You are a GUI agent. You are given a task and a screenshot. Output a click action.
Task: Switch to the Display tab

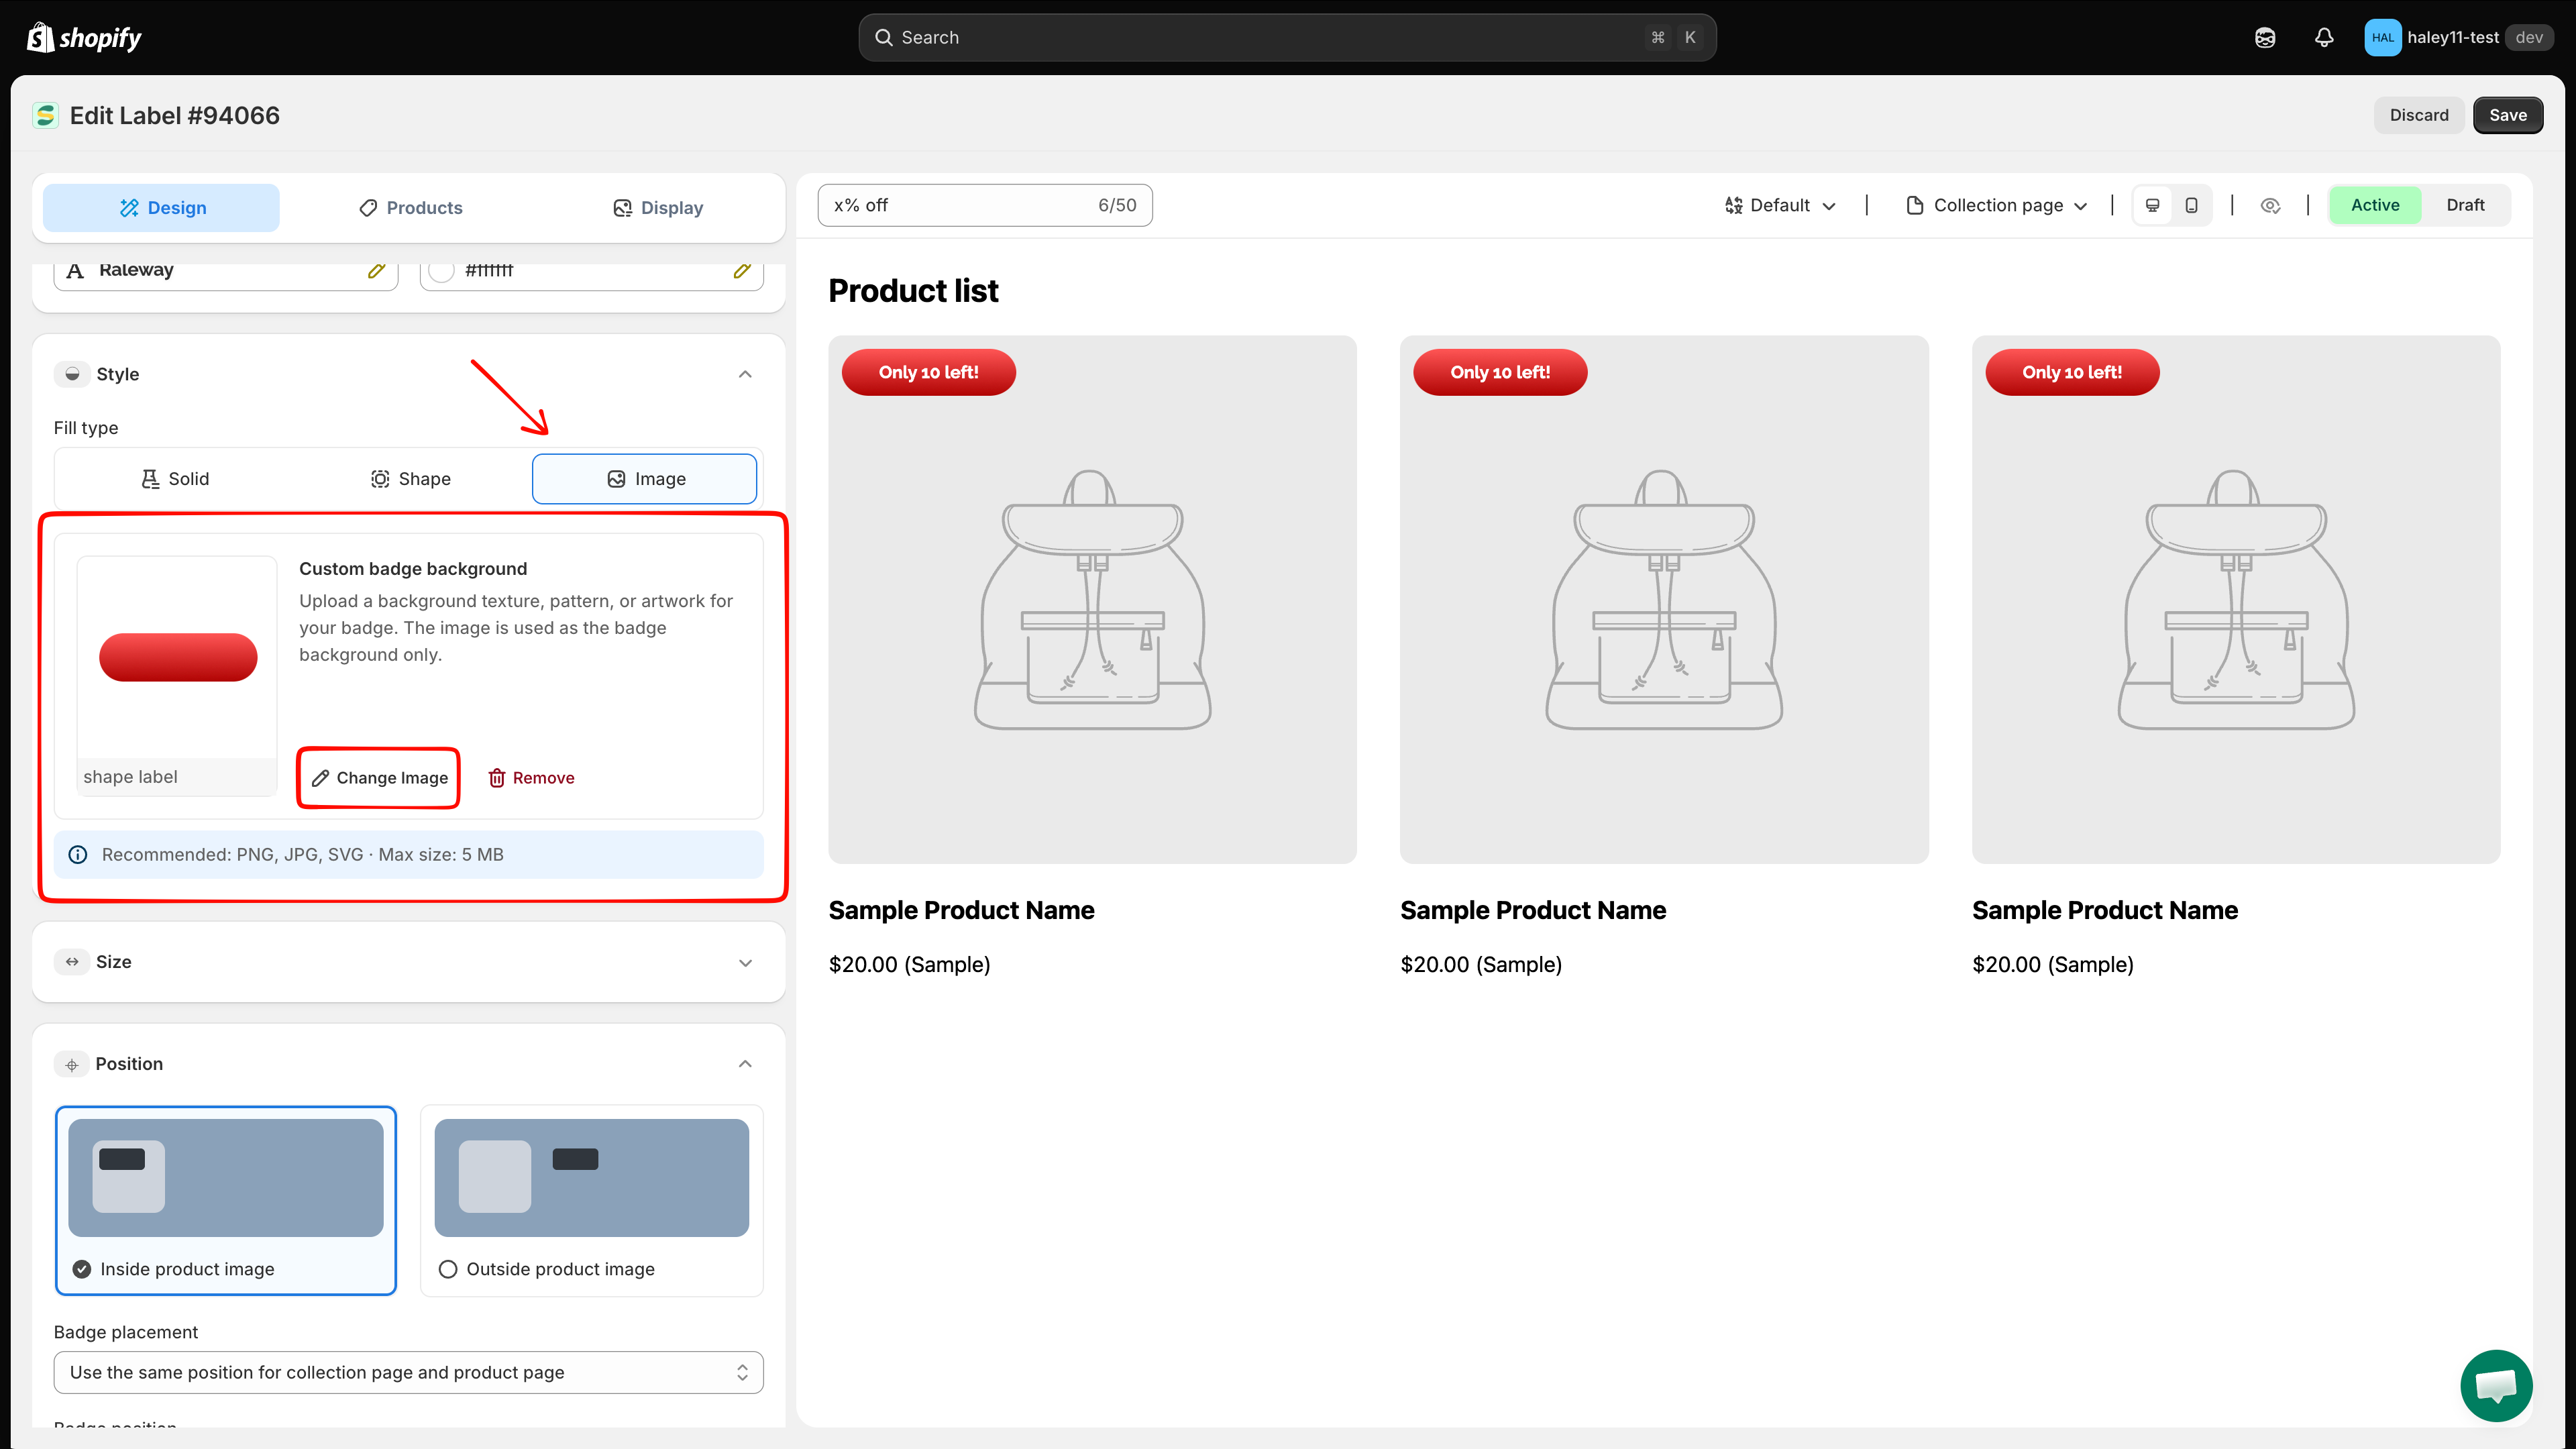[657, 208]
